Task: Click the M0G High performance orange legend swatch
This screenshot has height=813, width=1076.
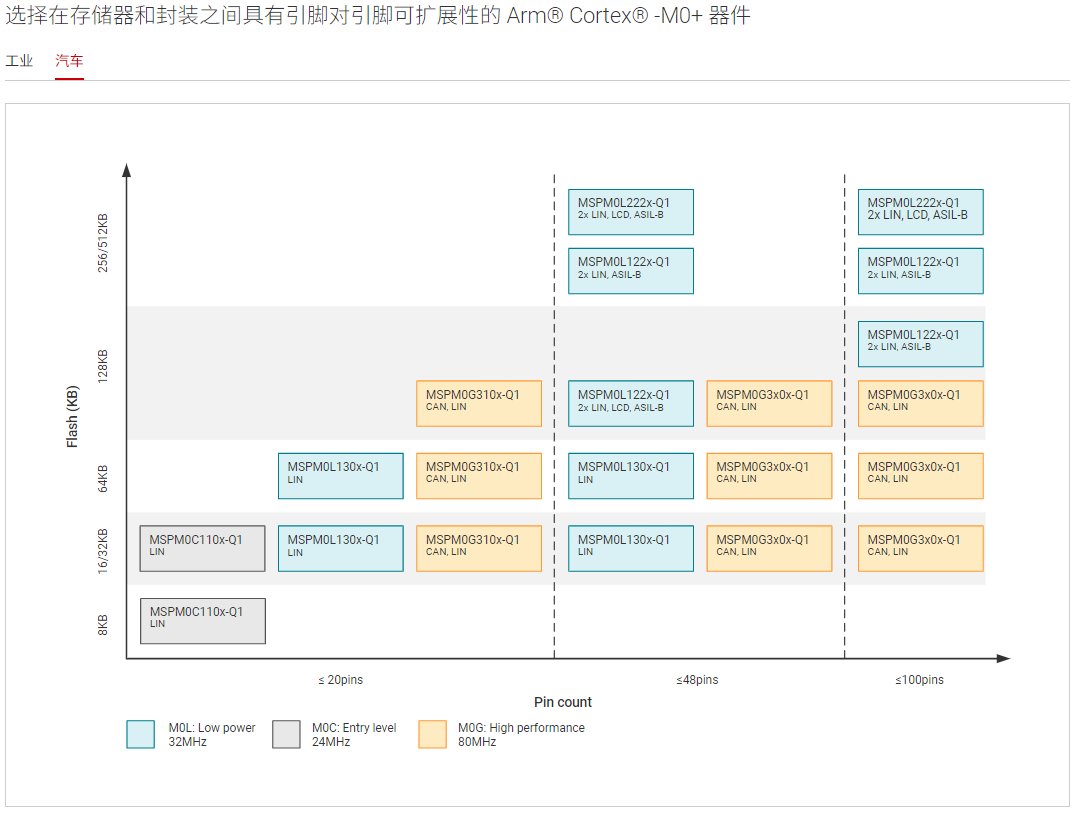Action: (x=432, y=734)
